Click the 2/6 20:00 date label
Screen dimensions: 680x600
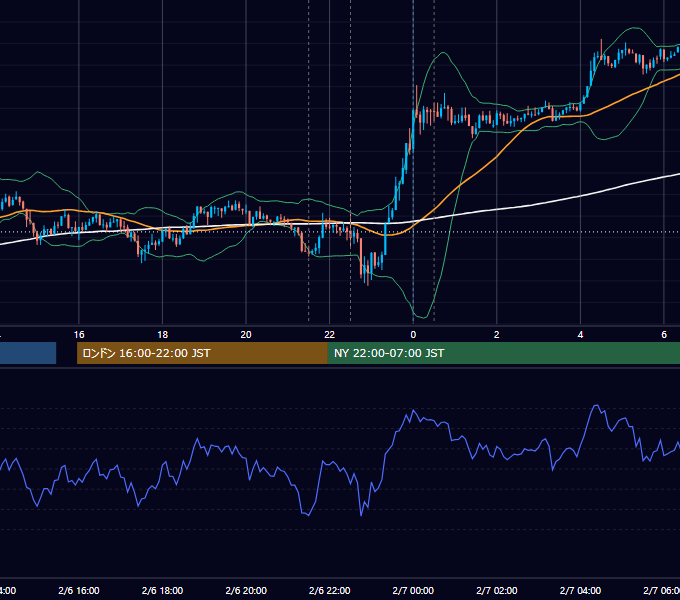pos(246,590)
